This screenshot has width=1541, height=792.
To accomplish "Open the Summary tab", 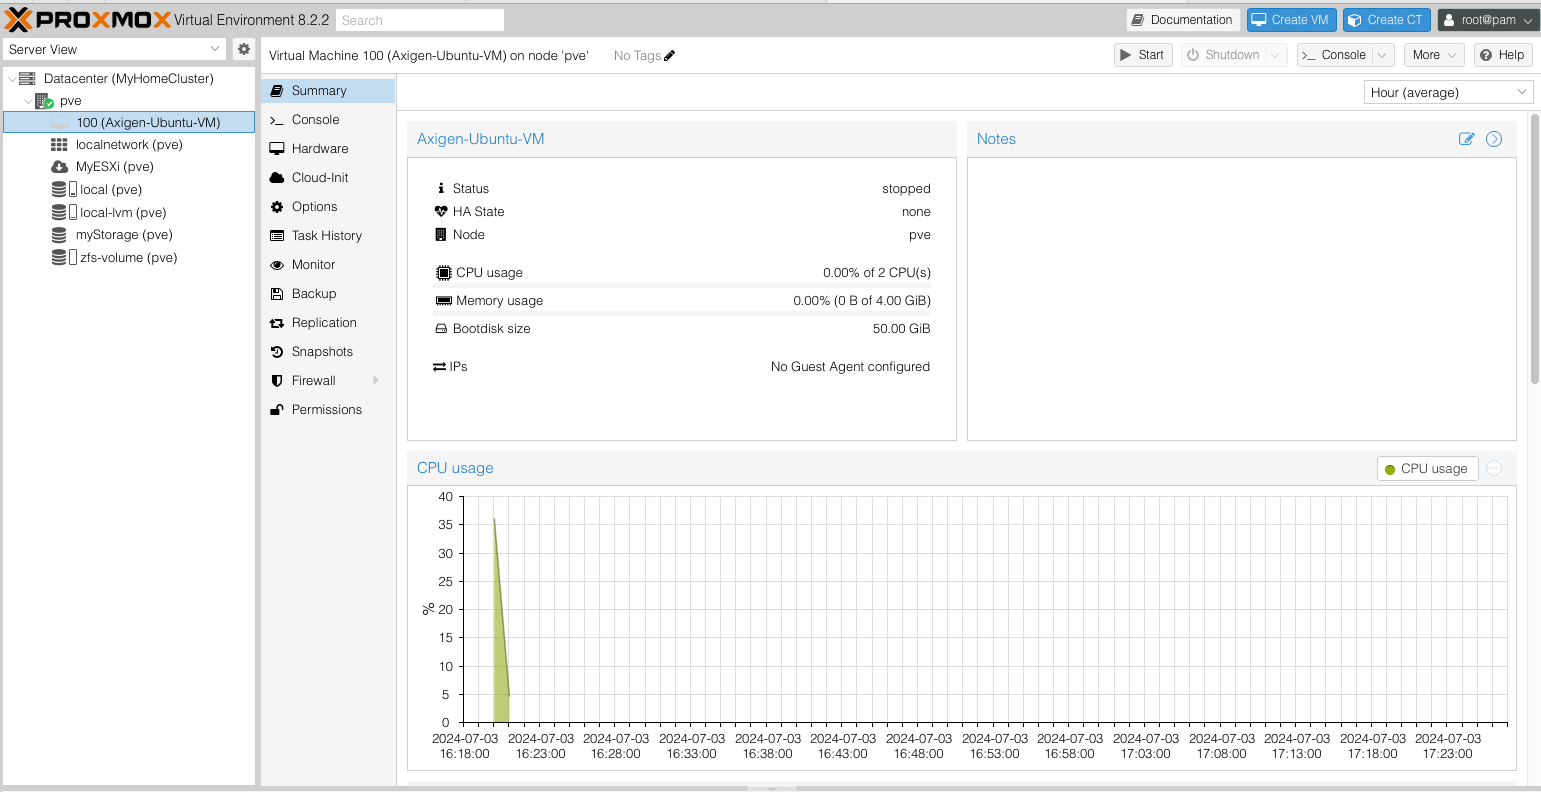I will point(328,91).
